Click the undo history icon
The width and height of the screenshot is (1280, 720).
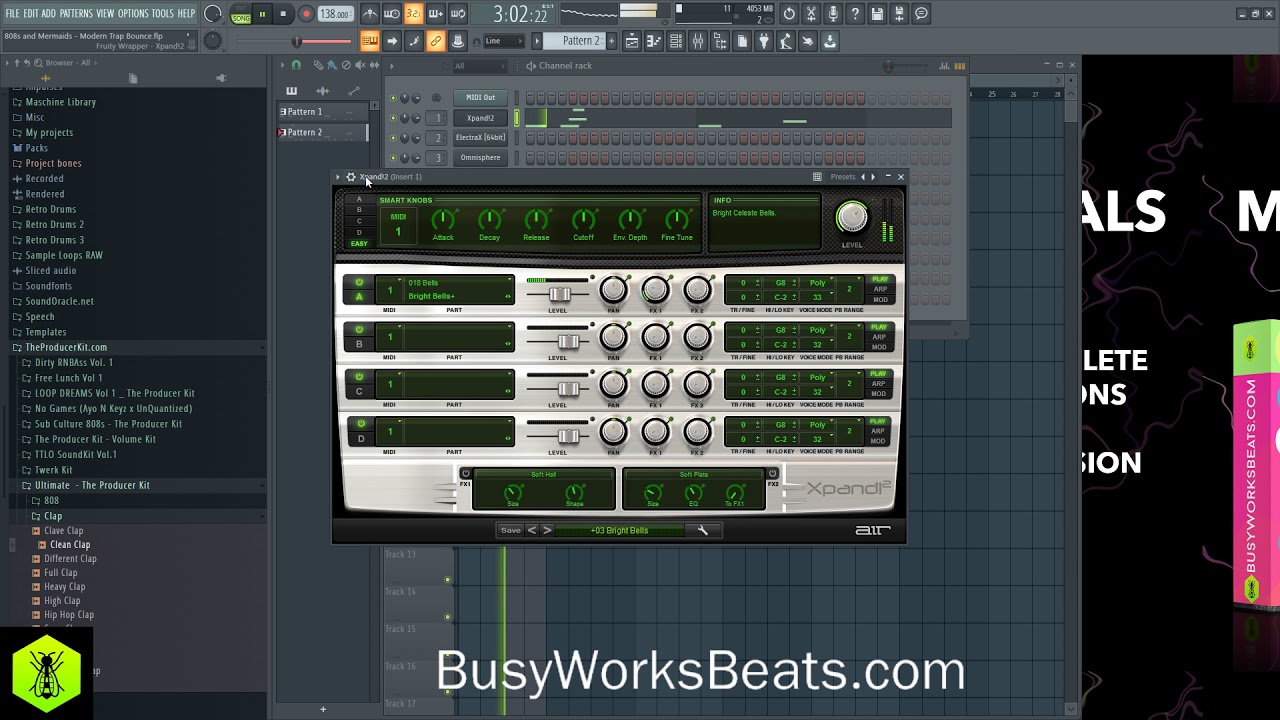tap(789, 14)
